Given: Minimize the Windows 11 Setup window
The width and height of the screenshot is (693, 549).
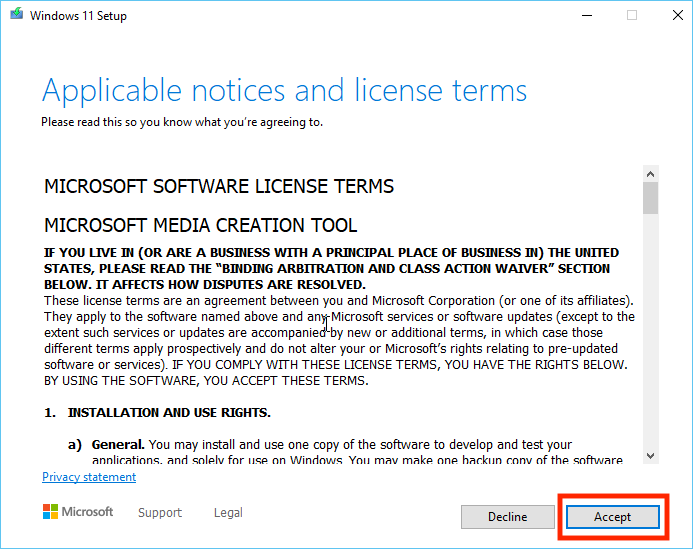Looking at the screenshot, I should click(x=586, y=15).
